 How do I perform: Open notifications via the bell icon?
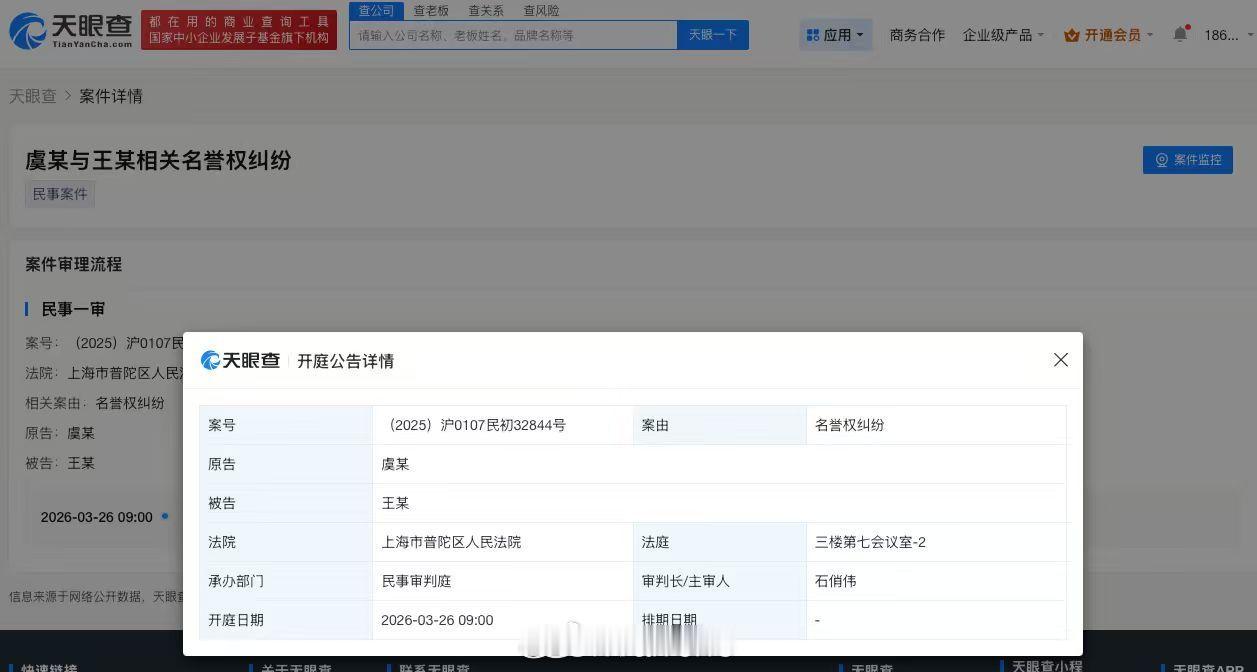pos(1180,32)
